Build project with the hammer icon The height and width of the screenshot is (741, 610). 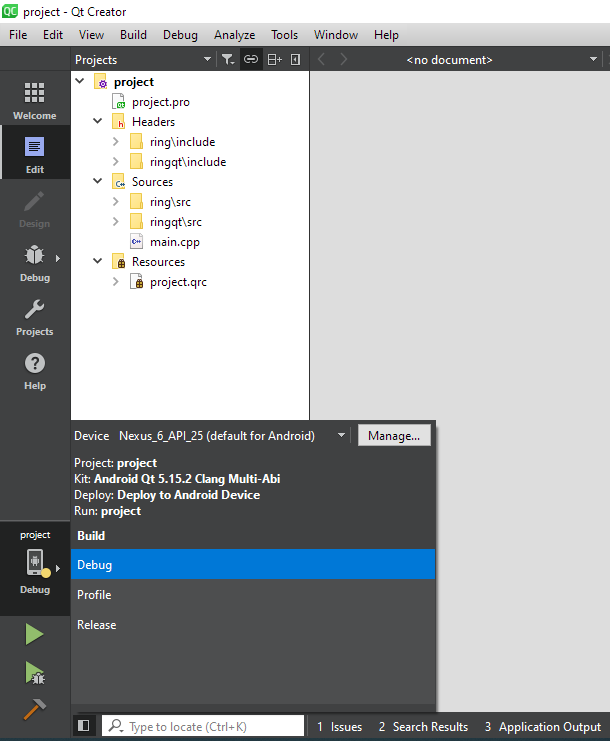pos(34,709)
